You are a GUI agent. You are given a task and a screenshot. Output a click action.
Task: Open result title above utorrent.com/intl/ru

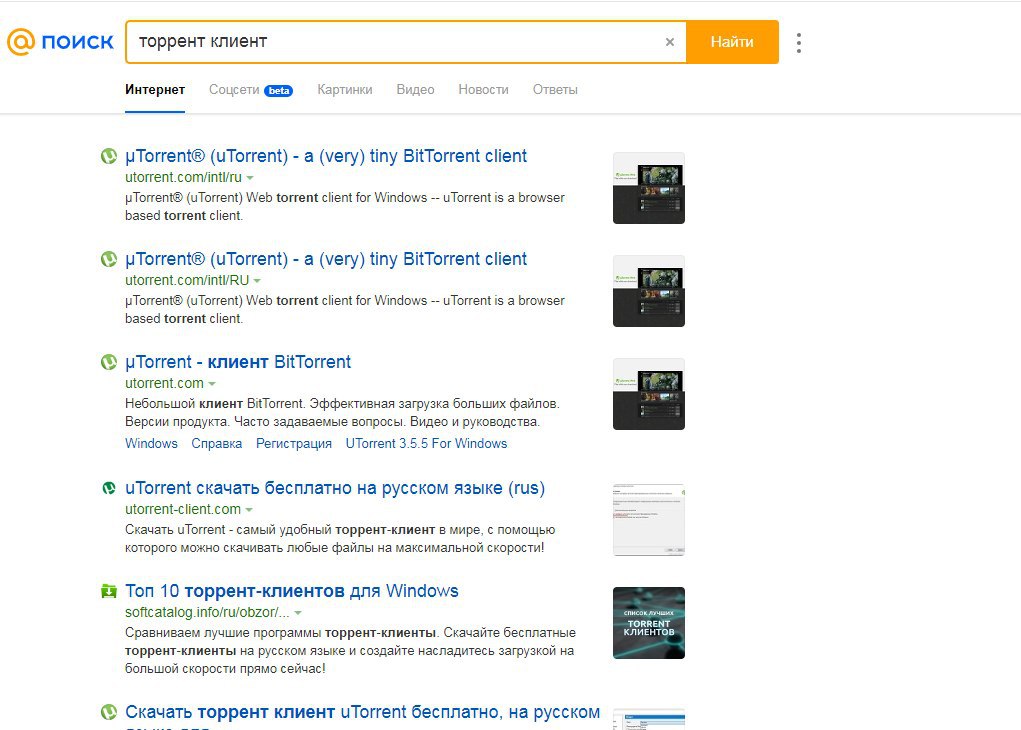(x=326, y=156)
